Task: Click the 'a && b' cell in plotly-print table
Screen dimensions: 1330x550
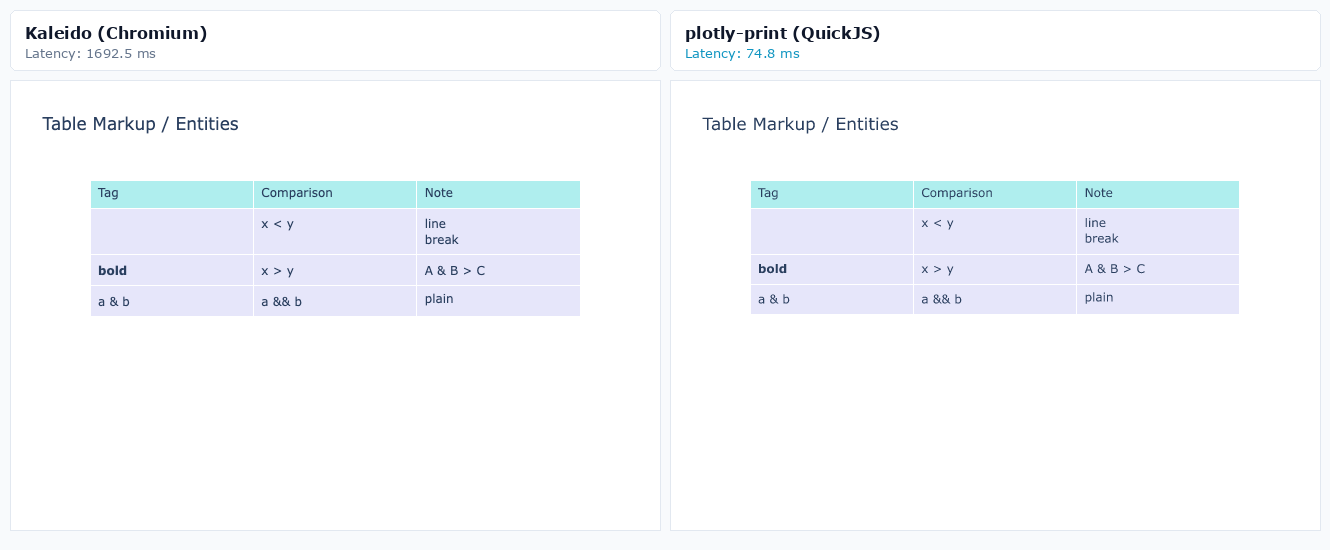Action: point(995,299)
